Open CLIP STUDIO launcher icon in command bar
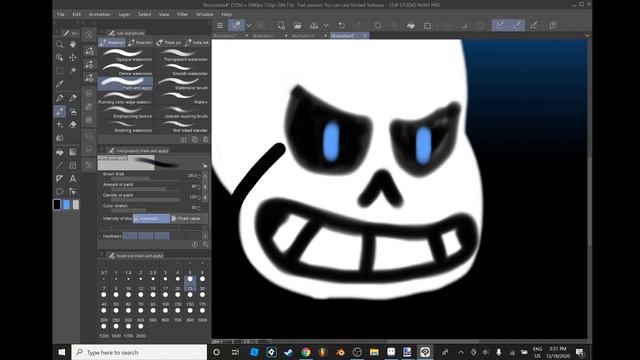Screen dimensions: 640x360 coord(236,25)
